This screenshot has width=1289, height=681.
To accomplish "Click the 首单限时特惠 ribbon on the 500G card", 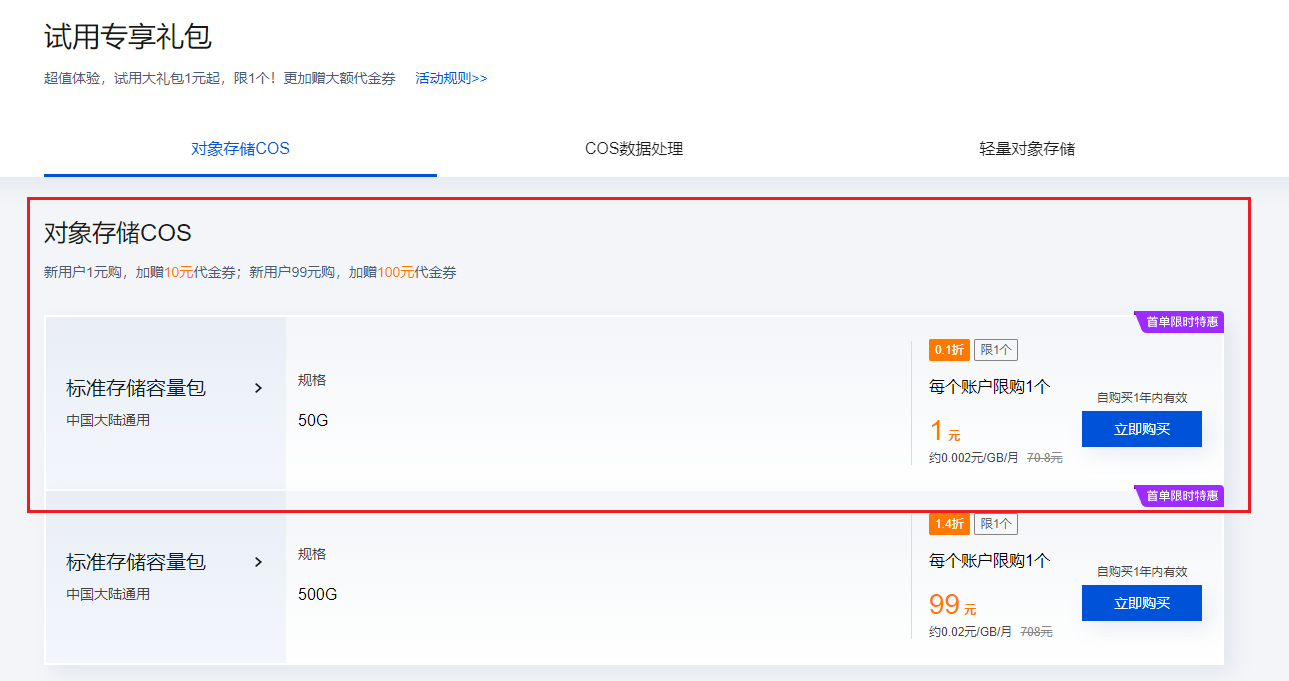I will click(1180, 496).
